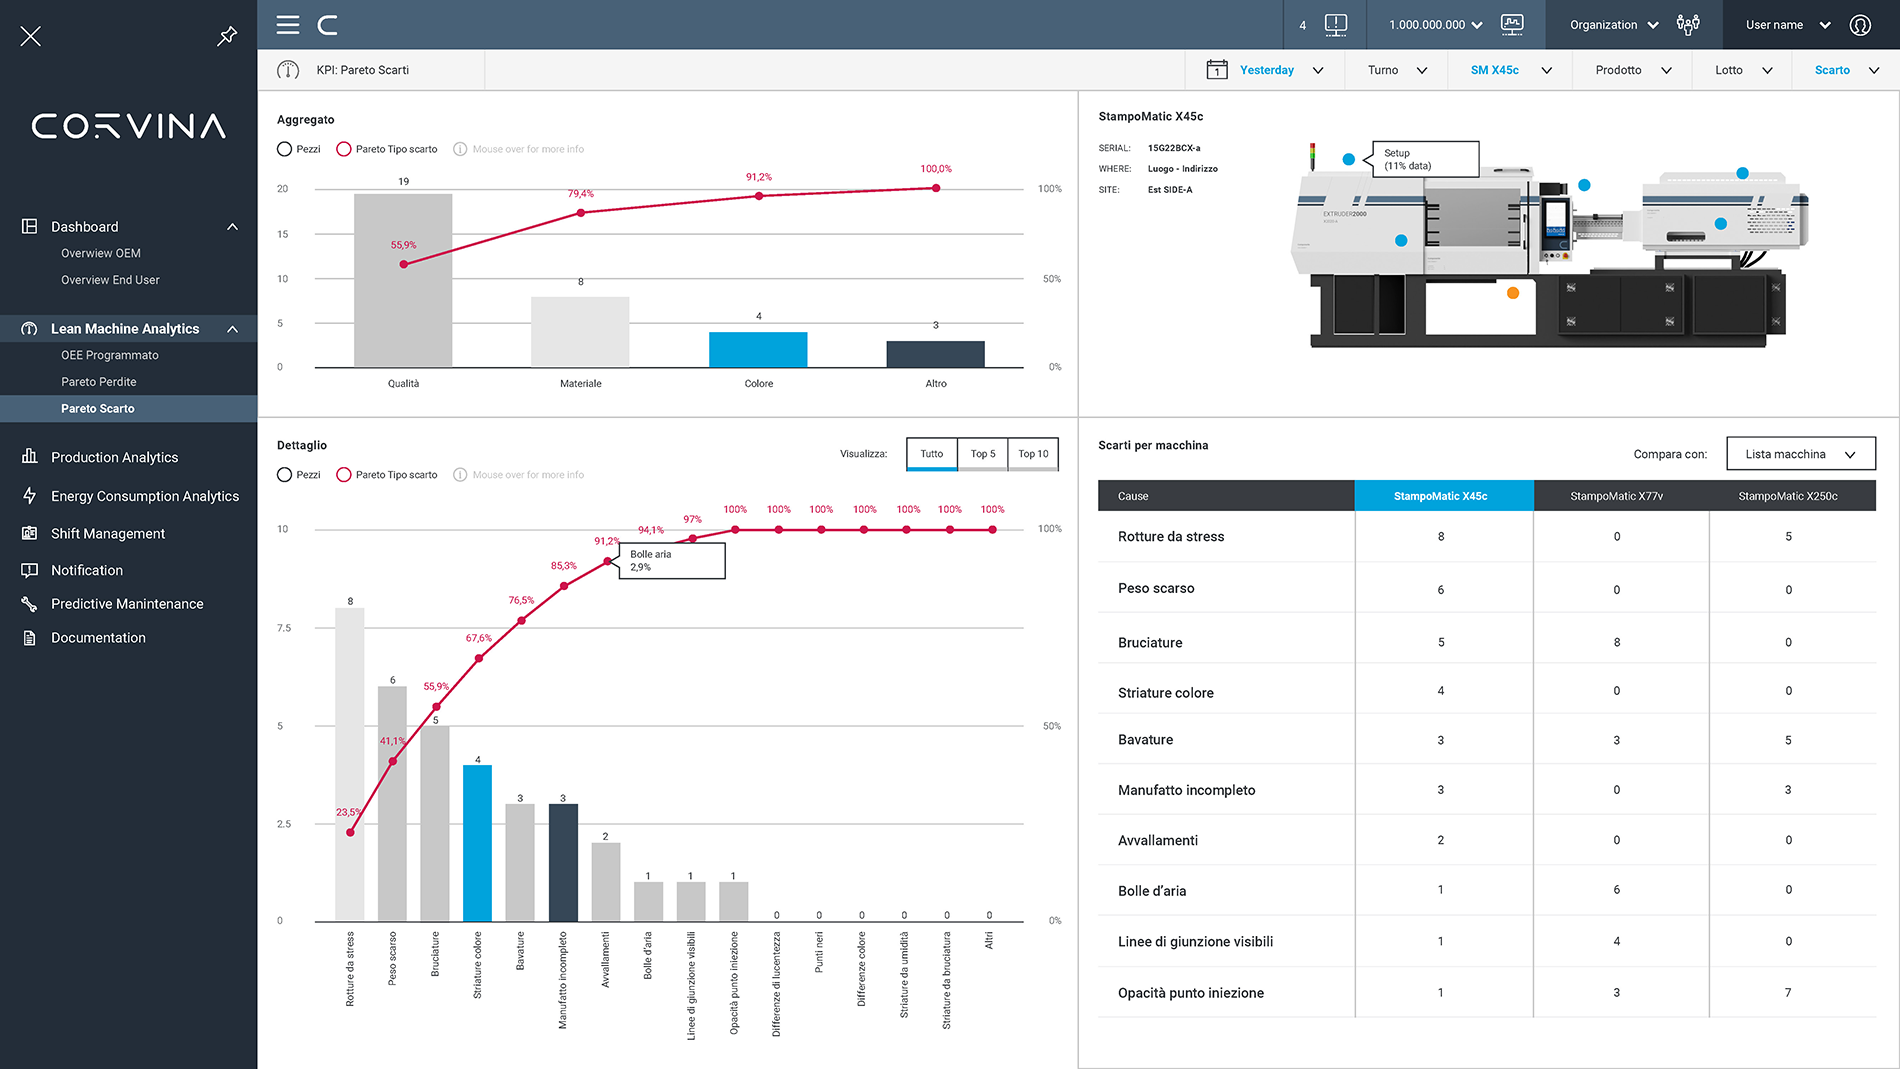The image size is (1900, 1069).
Task: Open Energy Consumption Analytics
Action: (x=144, y=495)
